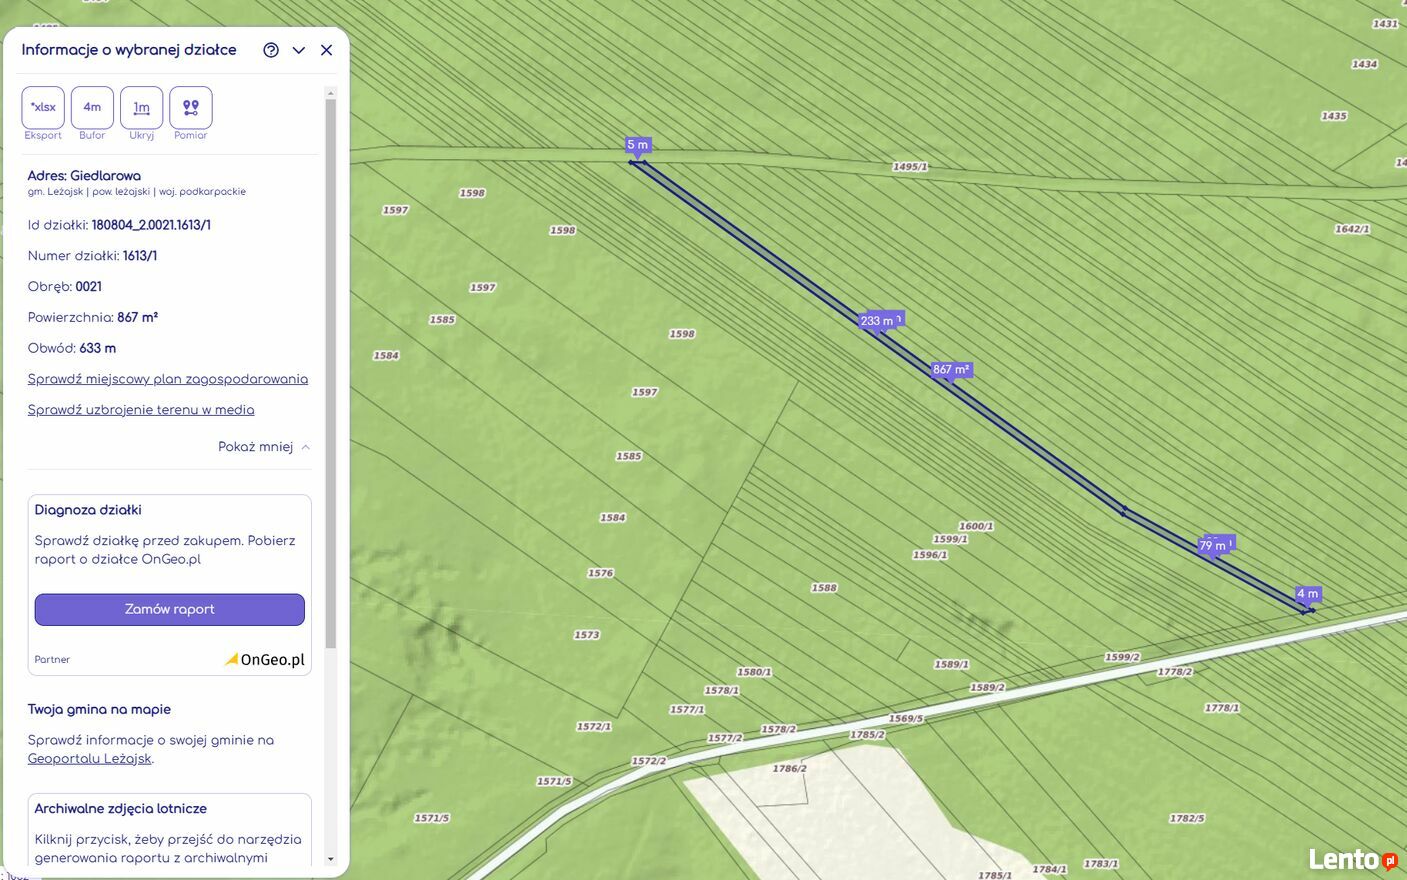Open the Geoportalu Leżajsk link
Viewport: 1407px width, 880px height.
click(90, 759)
